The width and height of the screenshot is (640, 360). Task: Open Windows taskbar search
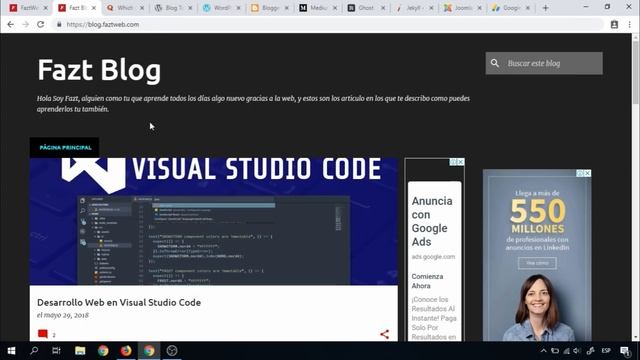coord(34,351)
